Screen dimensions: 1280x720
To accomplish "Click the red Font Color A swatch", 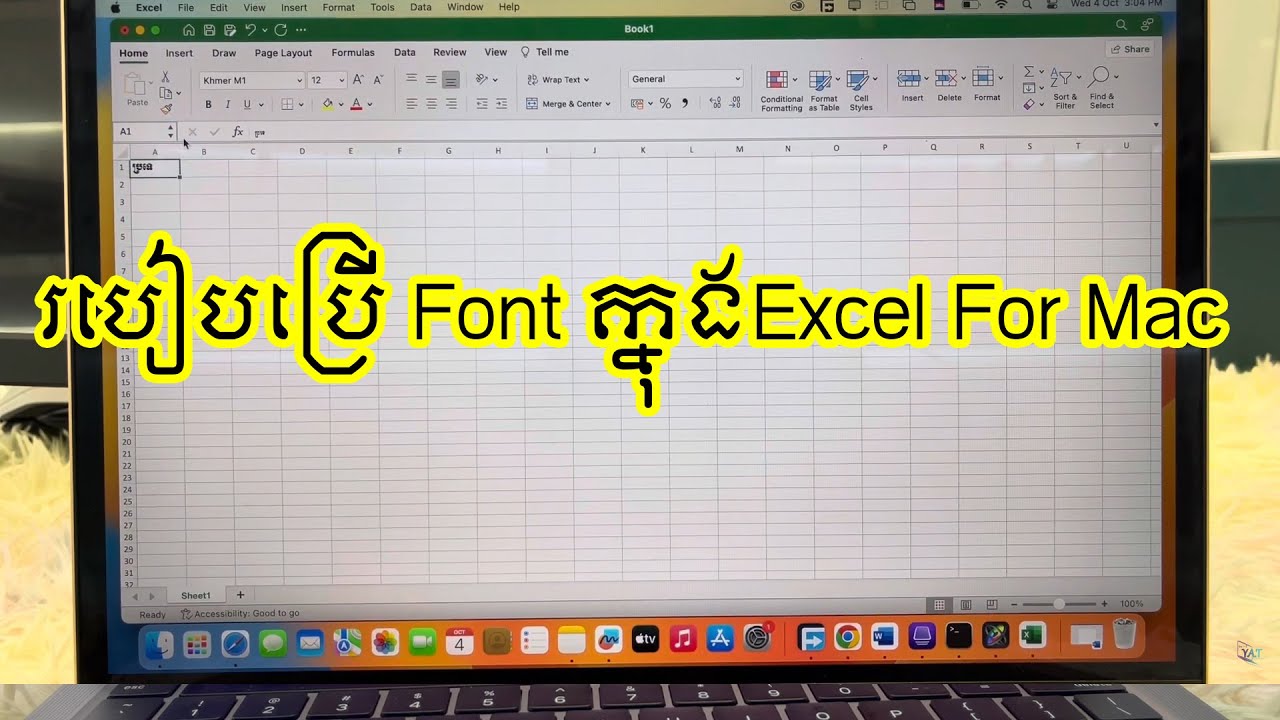I will 356,104.
